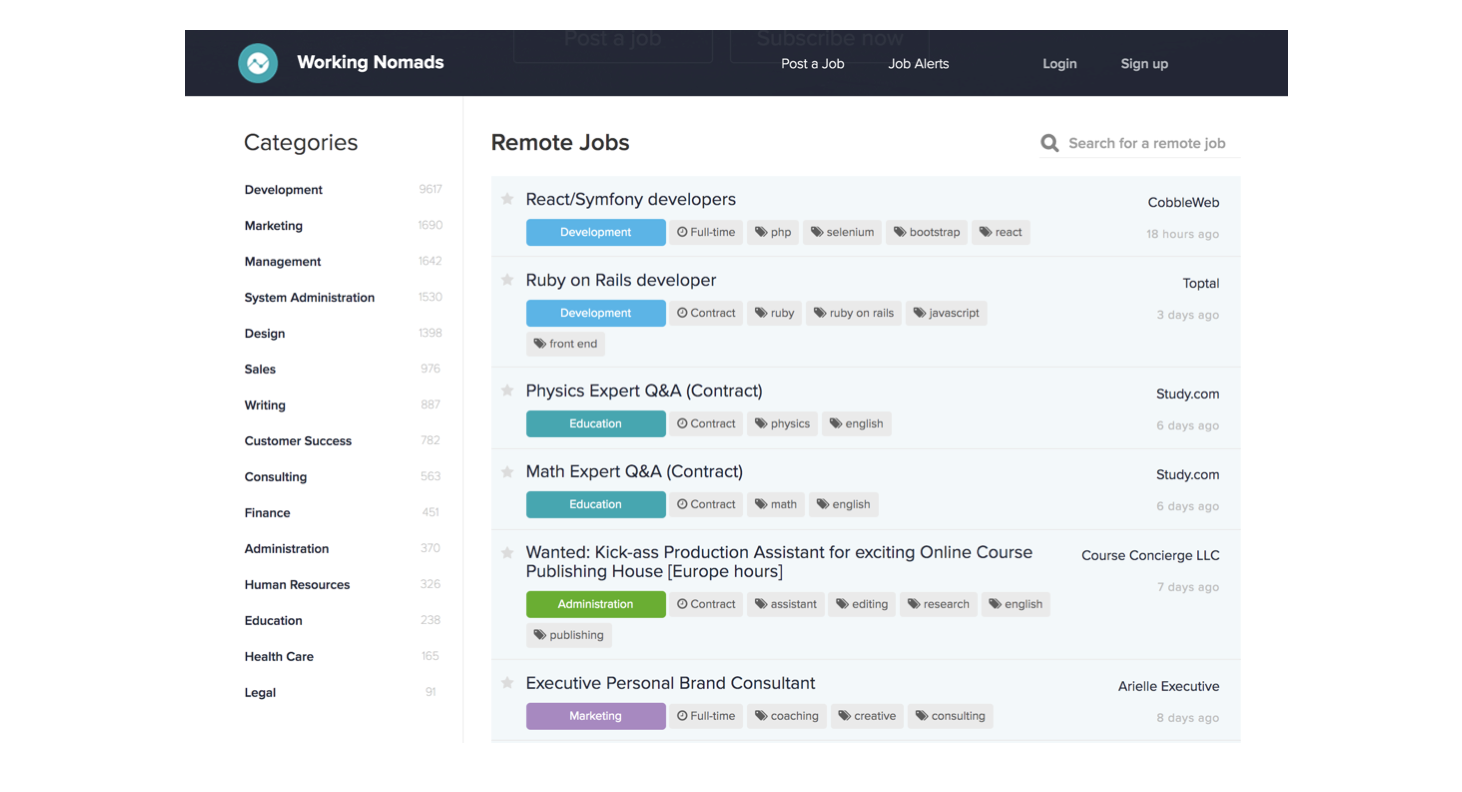The width and height of the screenshot is (1462, 792).
Task: Star the Ruby on Rails developer job
Action: pos(507,280)
